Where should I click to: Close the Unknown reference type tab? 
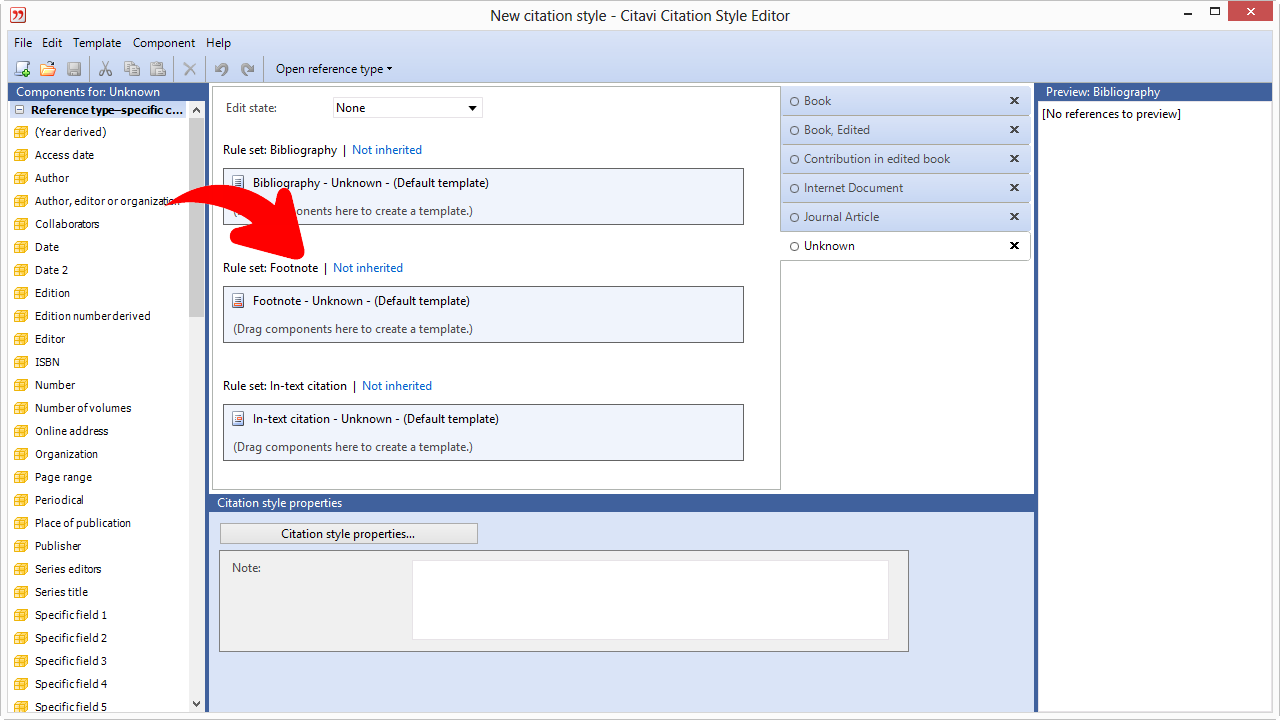(1014, 246)
